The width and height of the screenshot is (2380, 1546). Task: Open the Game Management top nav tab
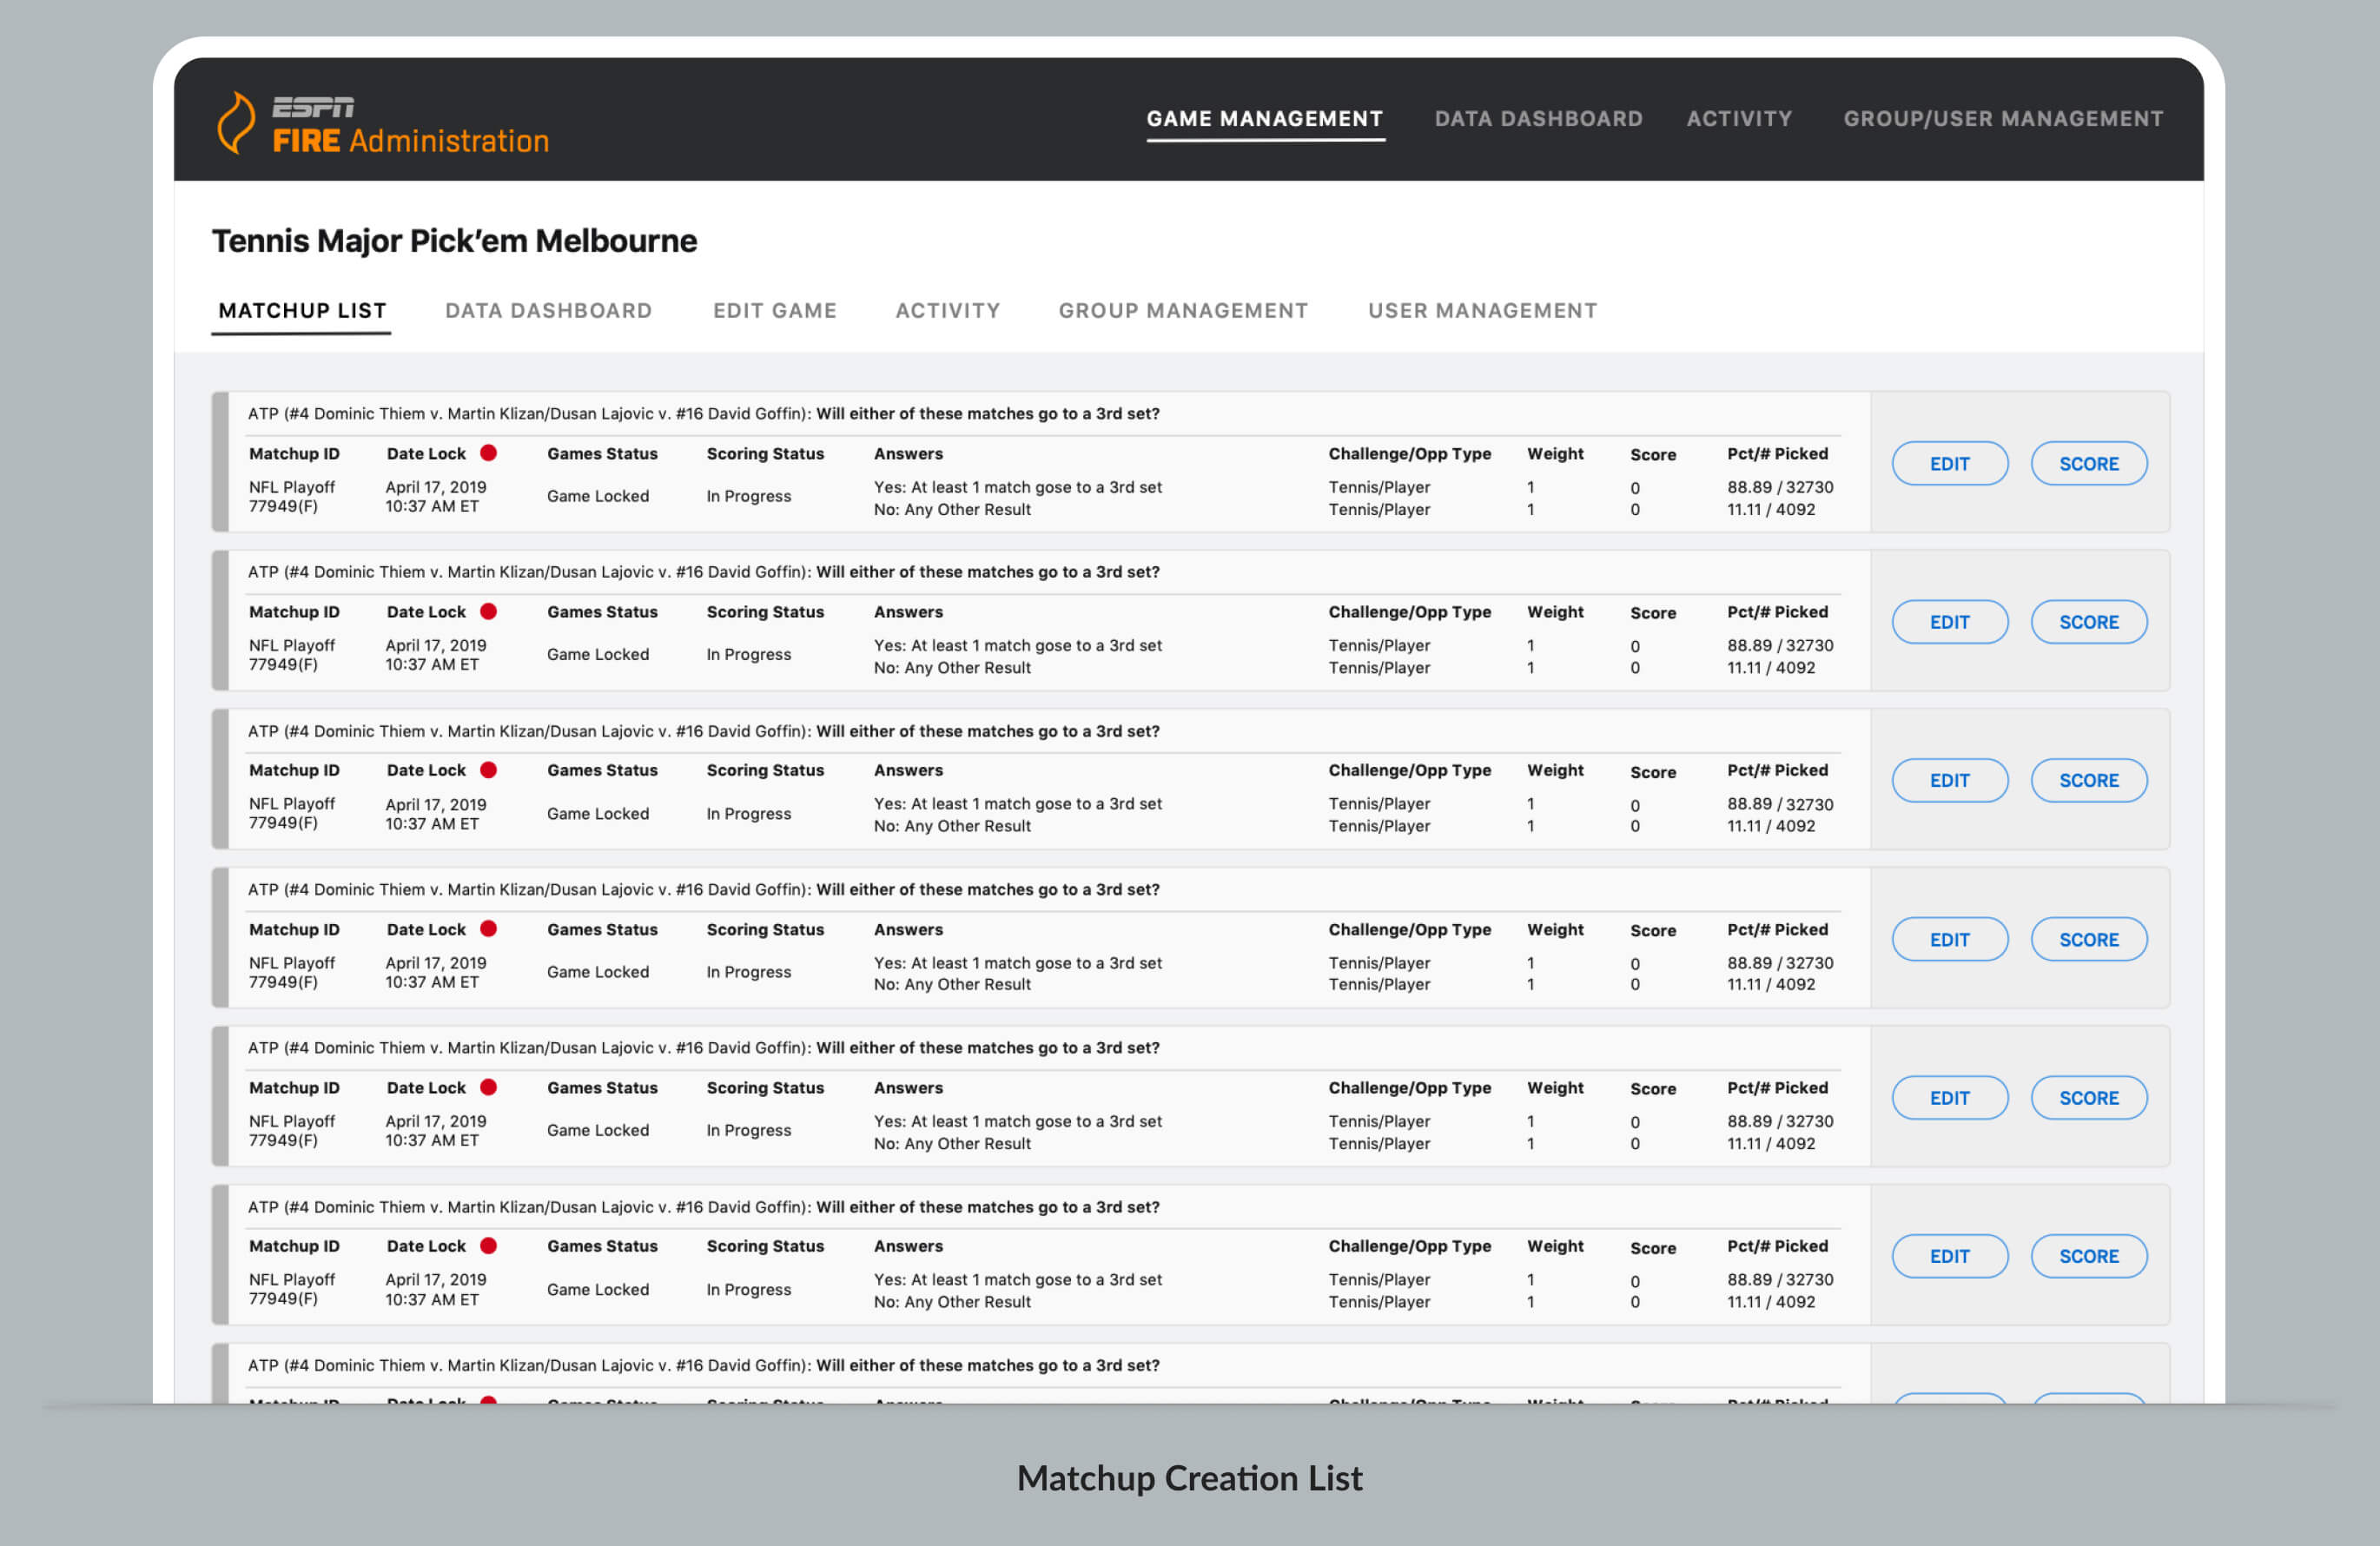1264,119
